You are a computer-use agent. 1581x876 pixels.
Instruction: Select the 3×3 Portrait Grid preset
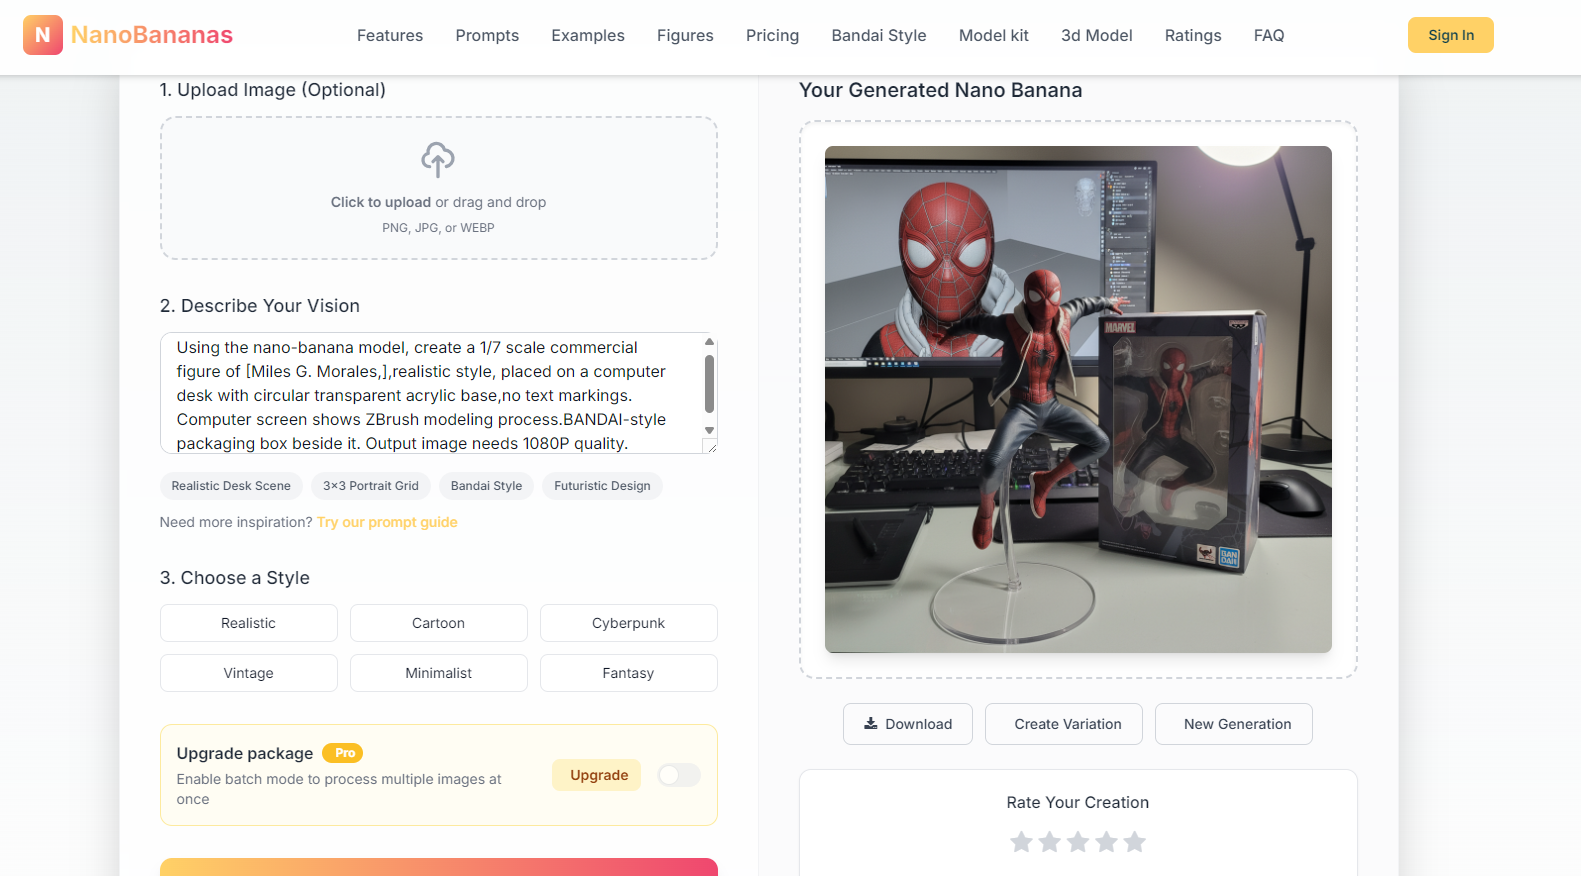coord(371,486)
